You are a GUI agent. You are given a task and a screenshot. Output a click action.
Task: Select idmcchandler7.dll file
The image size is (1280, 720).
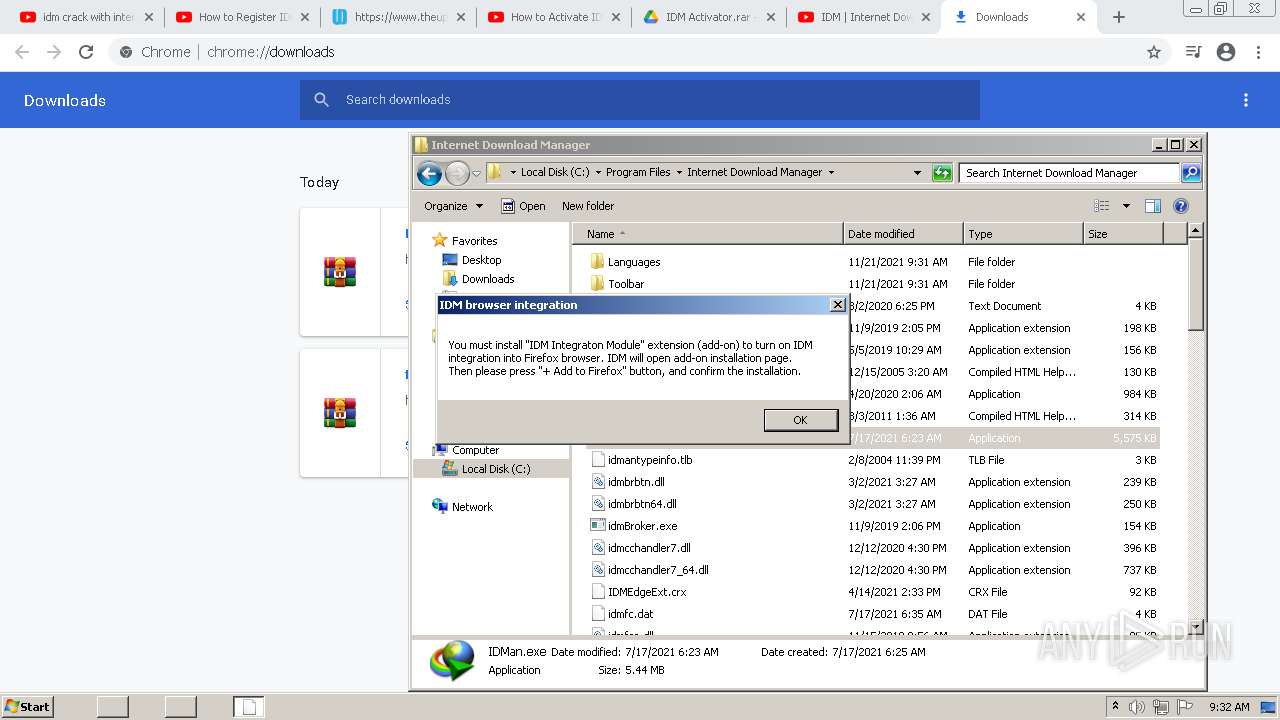point(649,548)
